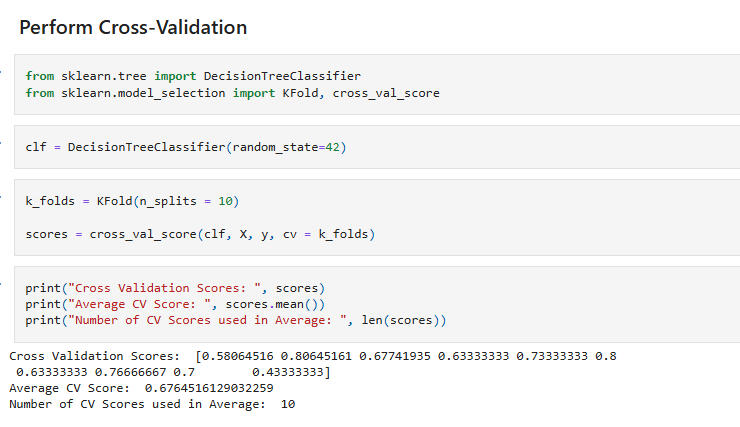740x427 pixels.
Task: Click the clf DecisionTreeClassifier assignment cell
Action: 186,147
